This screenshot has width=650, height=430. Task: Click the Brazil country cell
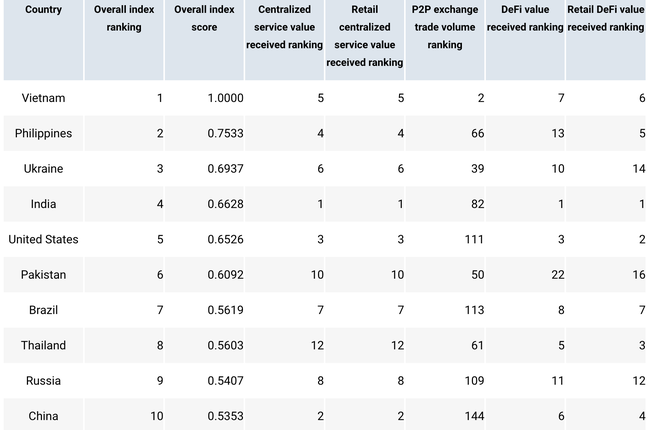pos(43,310)
